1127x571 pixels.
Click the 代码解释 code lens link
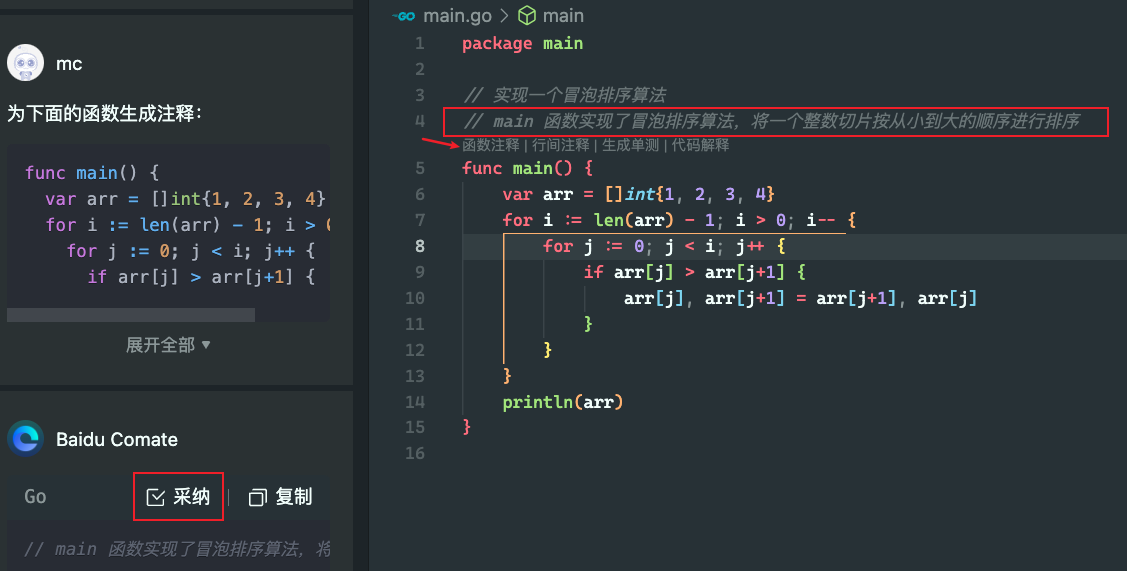coord(701,145)
